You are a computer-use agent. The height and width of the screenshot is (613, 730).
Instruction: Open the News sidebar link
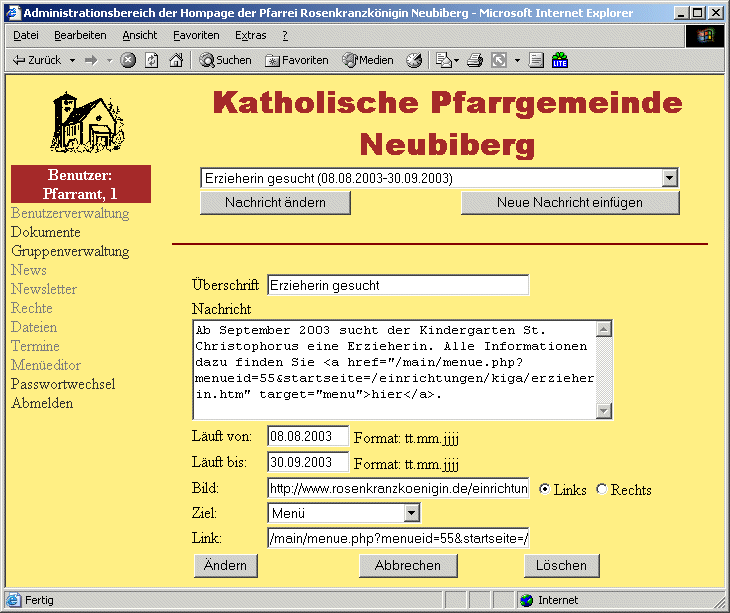[x=29, y=270]
